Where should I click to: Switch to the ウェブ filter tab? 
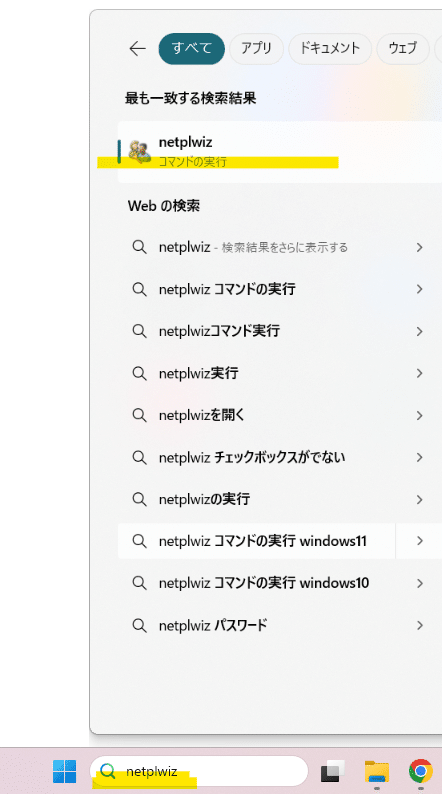pos(403,49)
